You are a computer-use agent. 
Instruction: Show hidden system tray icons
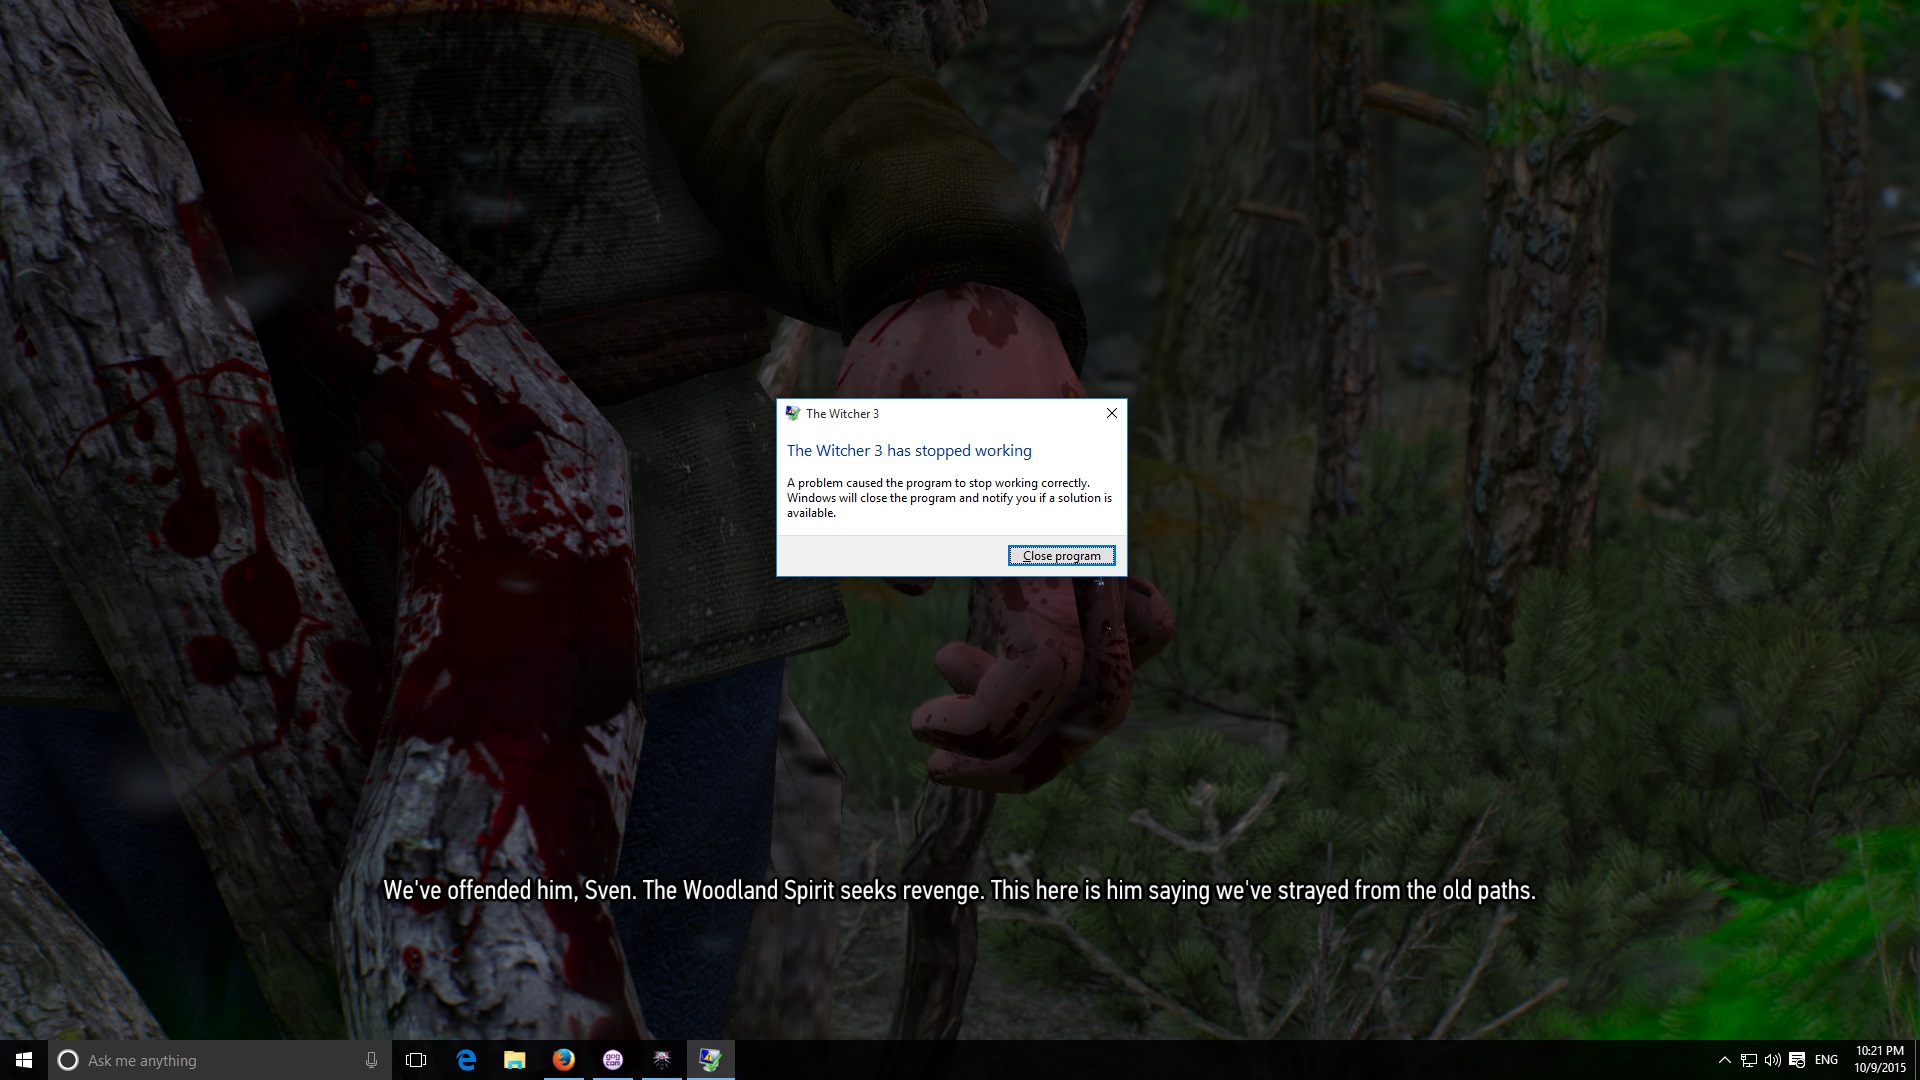[1724, 1060]
